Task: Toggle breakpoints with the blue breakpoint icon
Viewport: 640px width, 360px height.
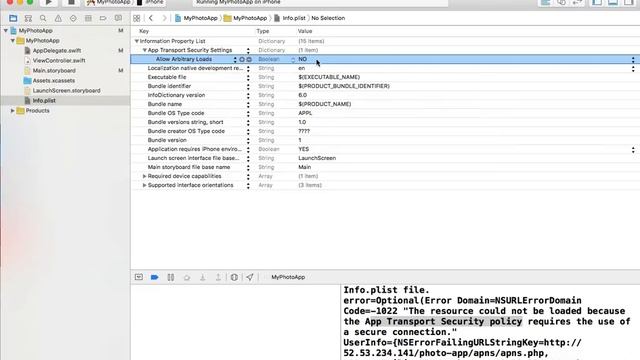Action: point(154,277)
